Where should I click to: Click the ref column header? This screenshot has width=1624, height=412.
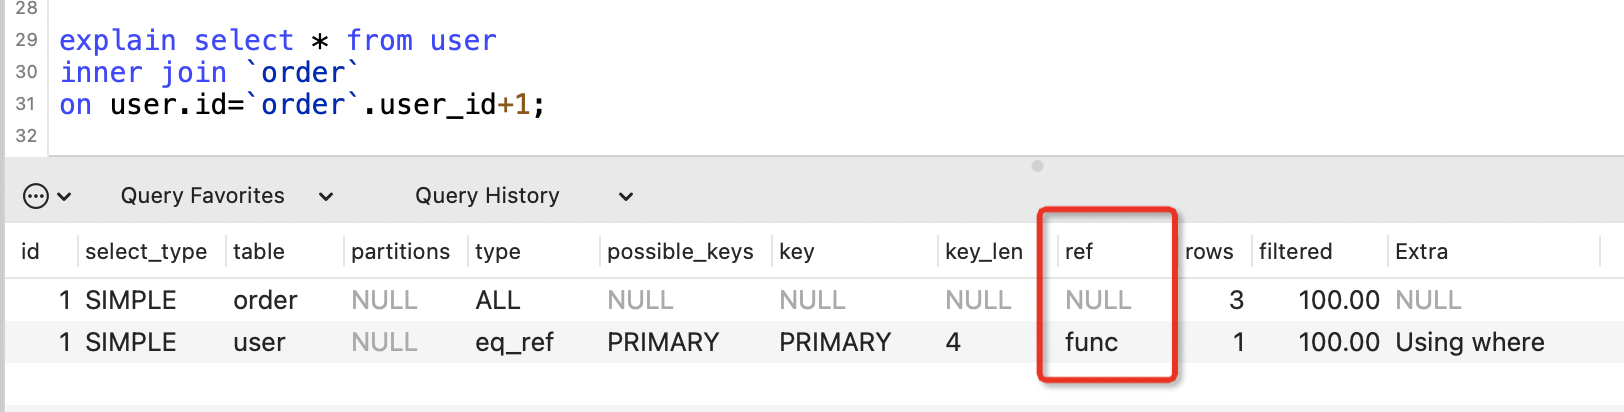coord(1079,252)
